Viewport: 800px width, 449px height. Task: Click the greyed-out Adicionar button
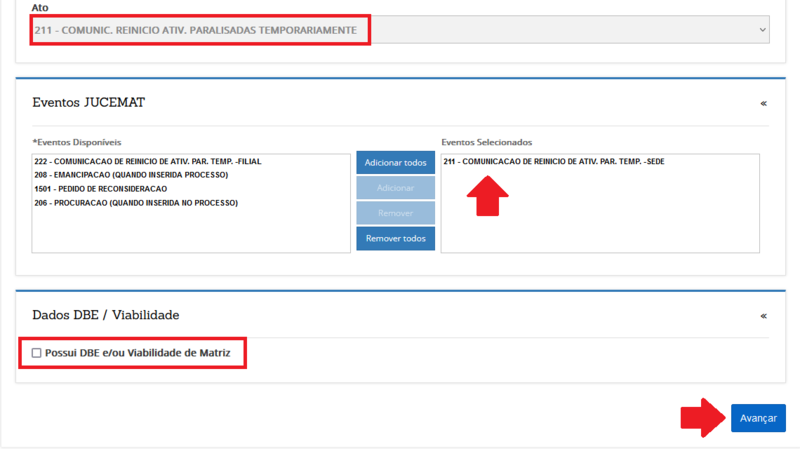[395, 188]
